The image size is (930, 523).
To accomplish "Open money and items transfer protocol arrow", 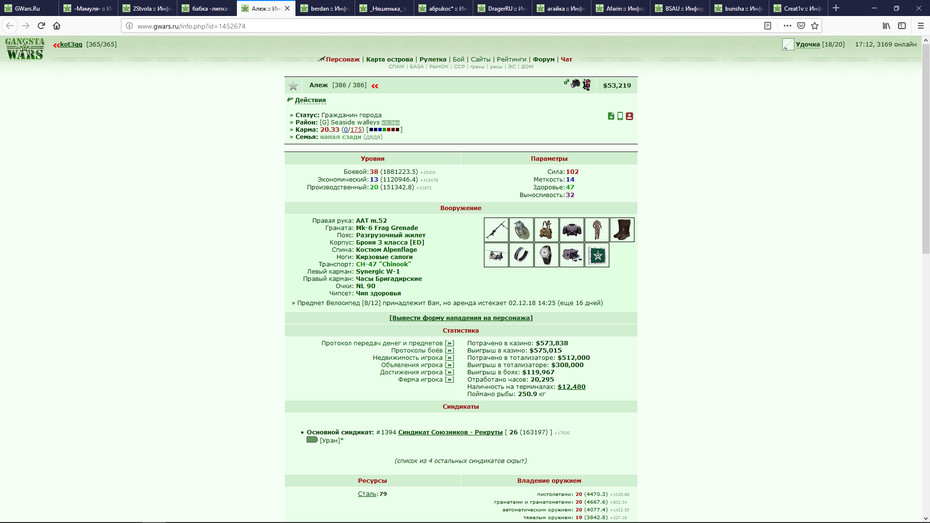I will tap(449, 343).
